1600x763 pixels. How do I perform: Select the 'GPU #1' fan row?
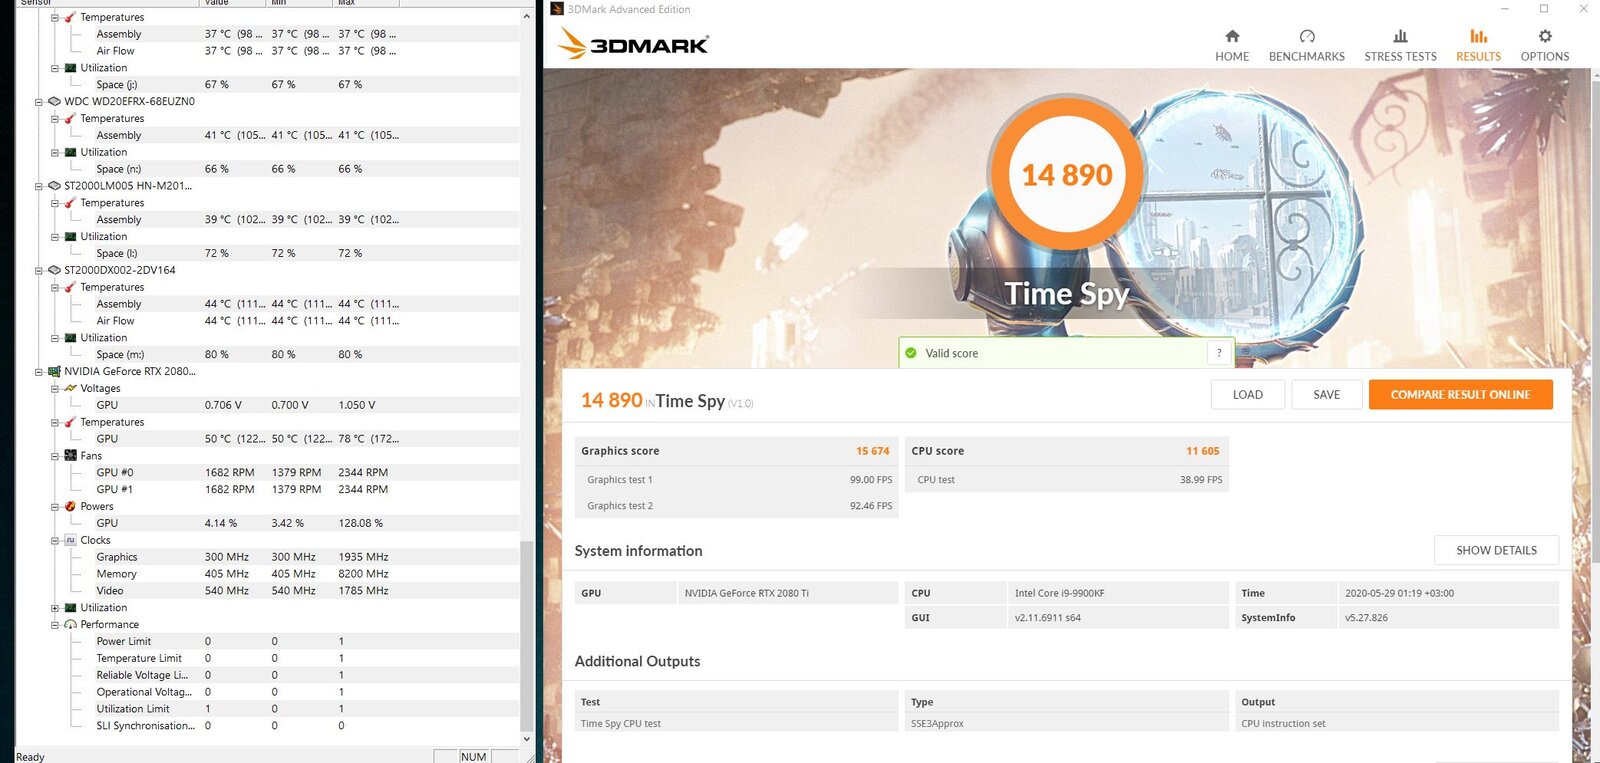[x=267, y=489]
